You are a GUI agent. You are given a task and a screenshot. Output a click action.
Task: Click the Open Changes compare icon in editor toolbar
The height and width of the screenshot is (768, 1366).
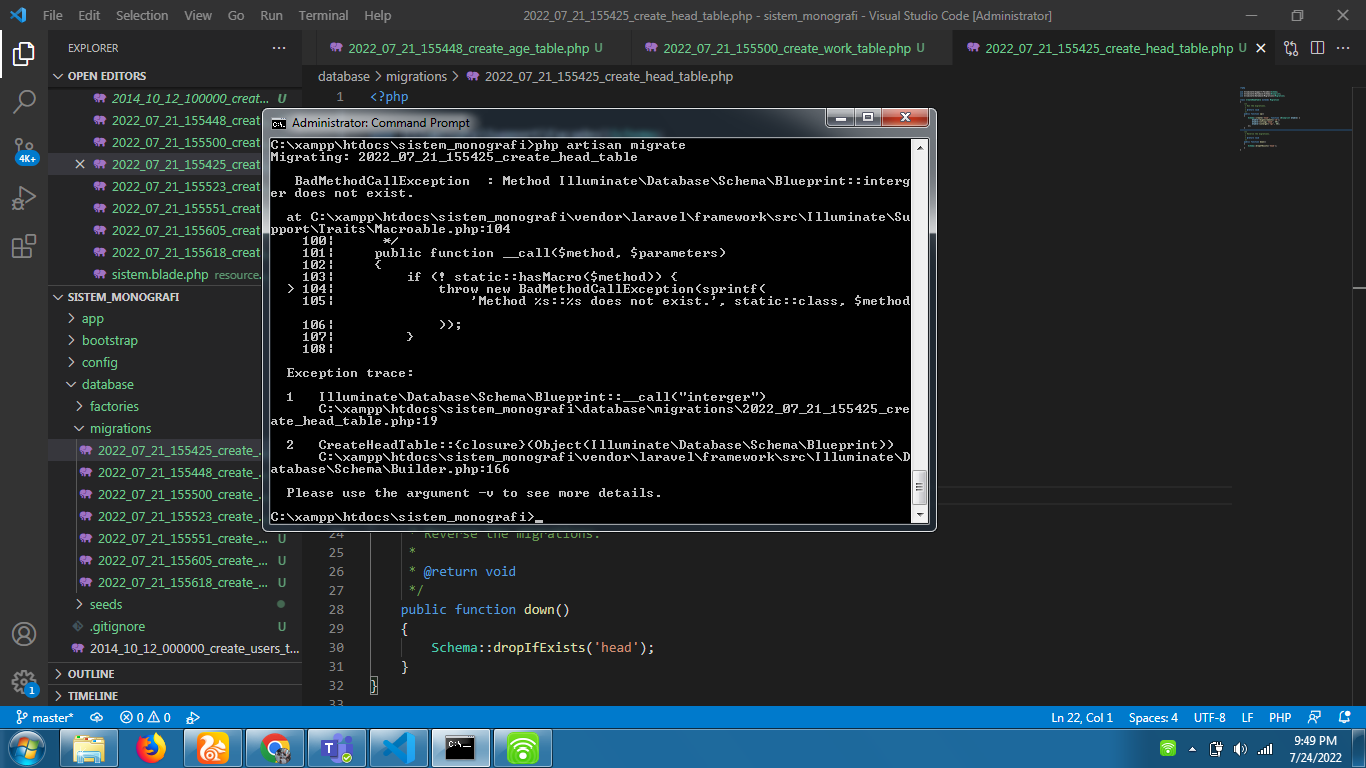coord(1291,48)
